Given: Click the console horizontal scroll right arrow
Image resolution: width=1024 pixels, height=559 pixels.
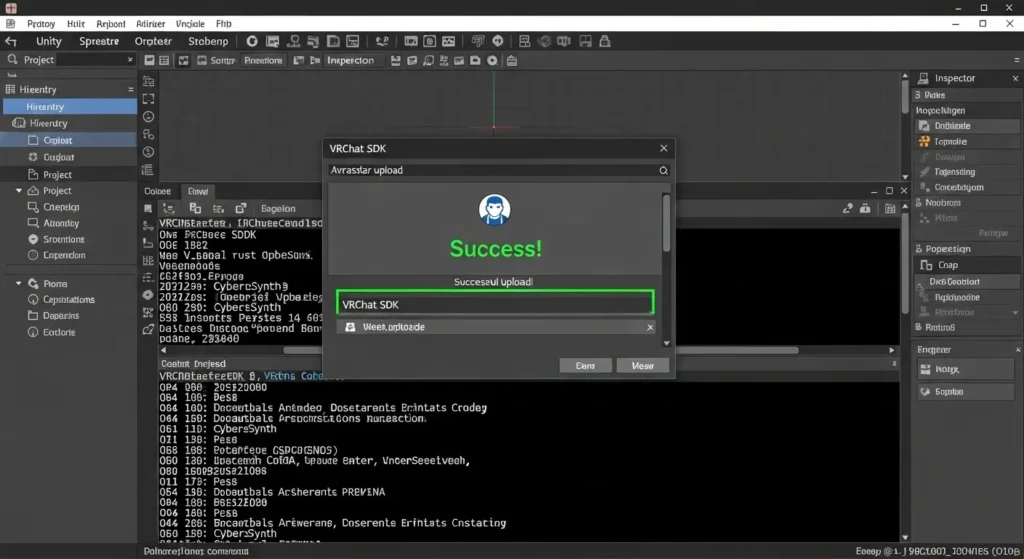Looking at the screenshot, I should pyautogui.click(x=892, y=350).
